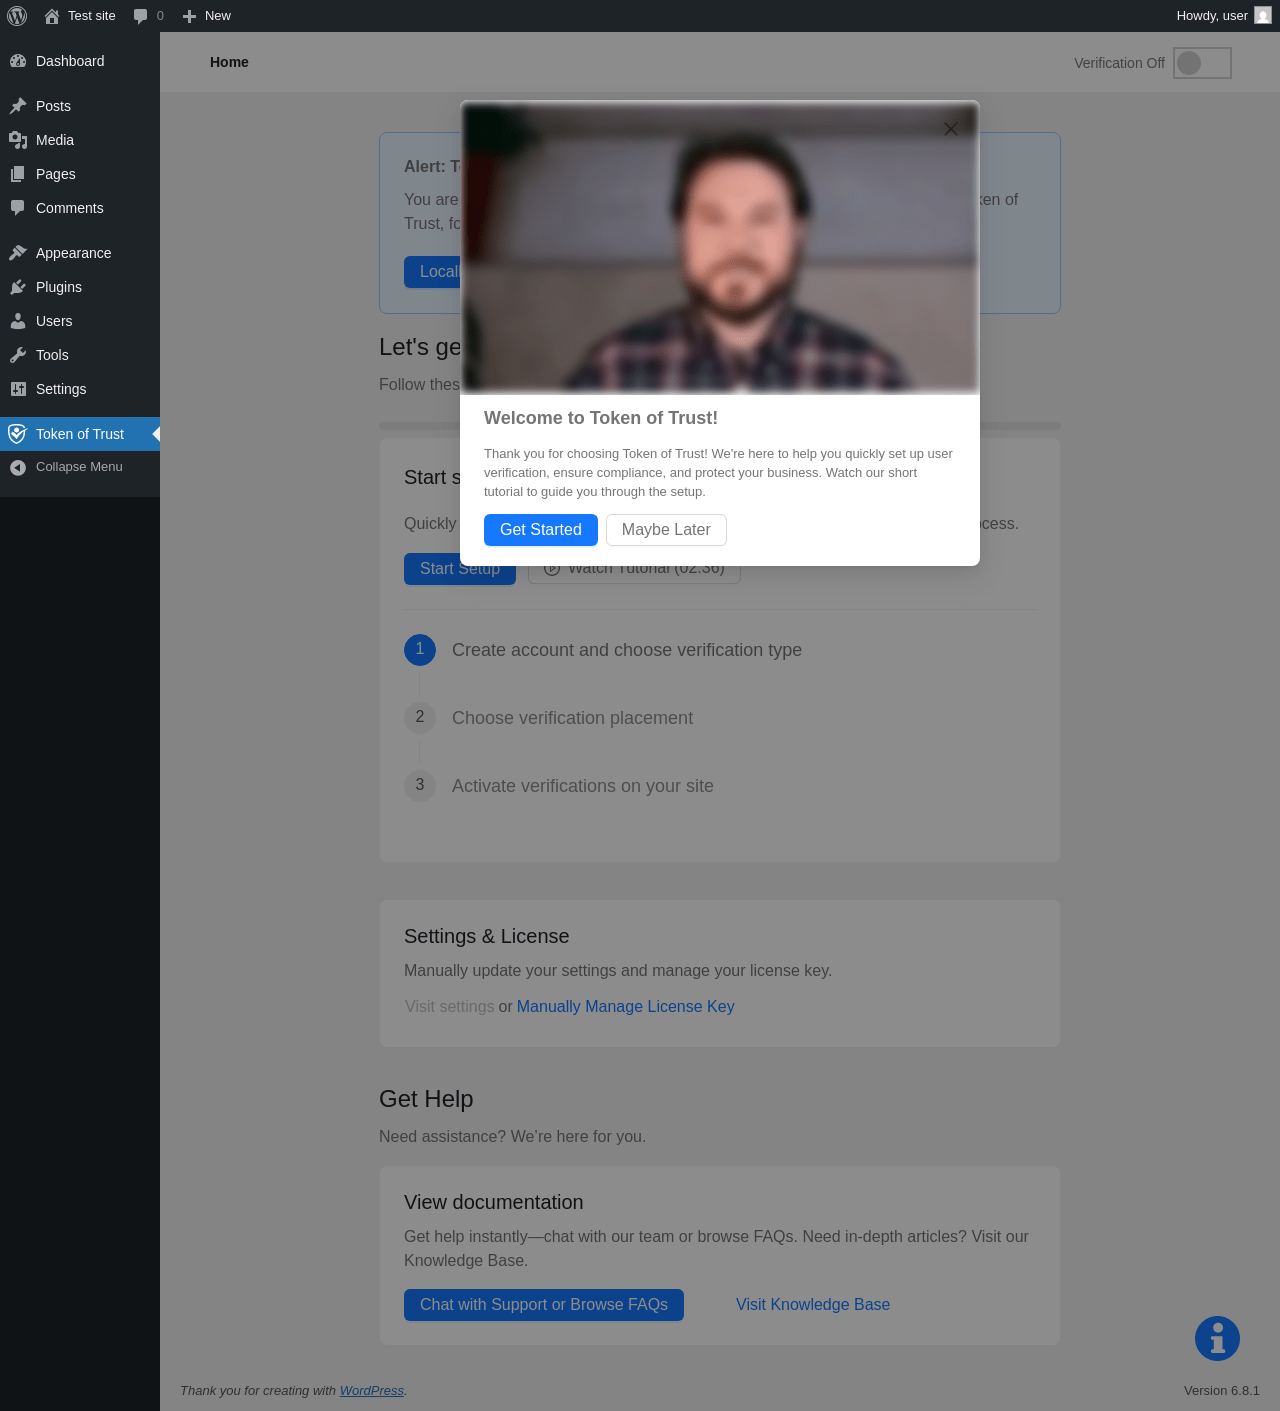
Task: Open Settings menu item
Action: [80, 389]
